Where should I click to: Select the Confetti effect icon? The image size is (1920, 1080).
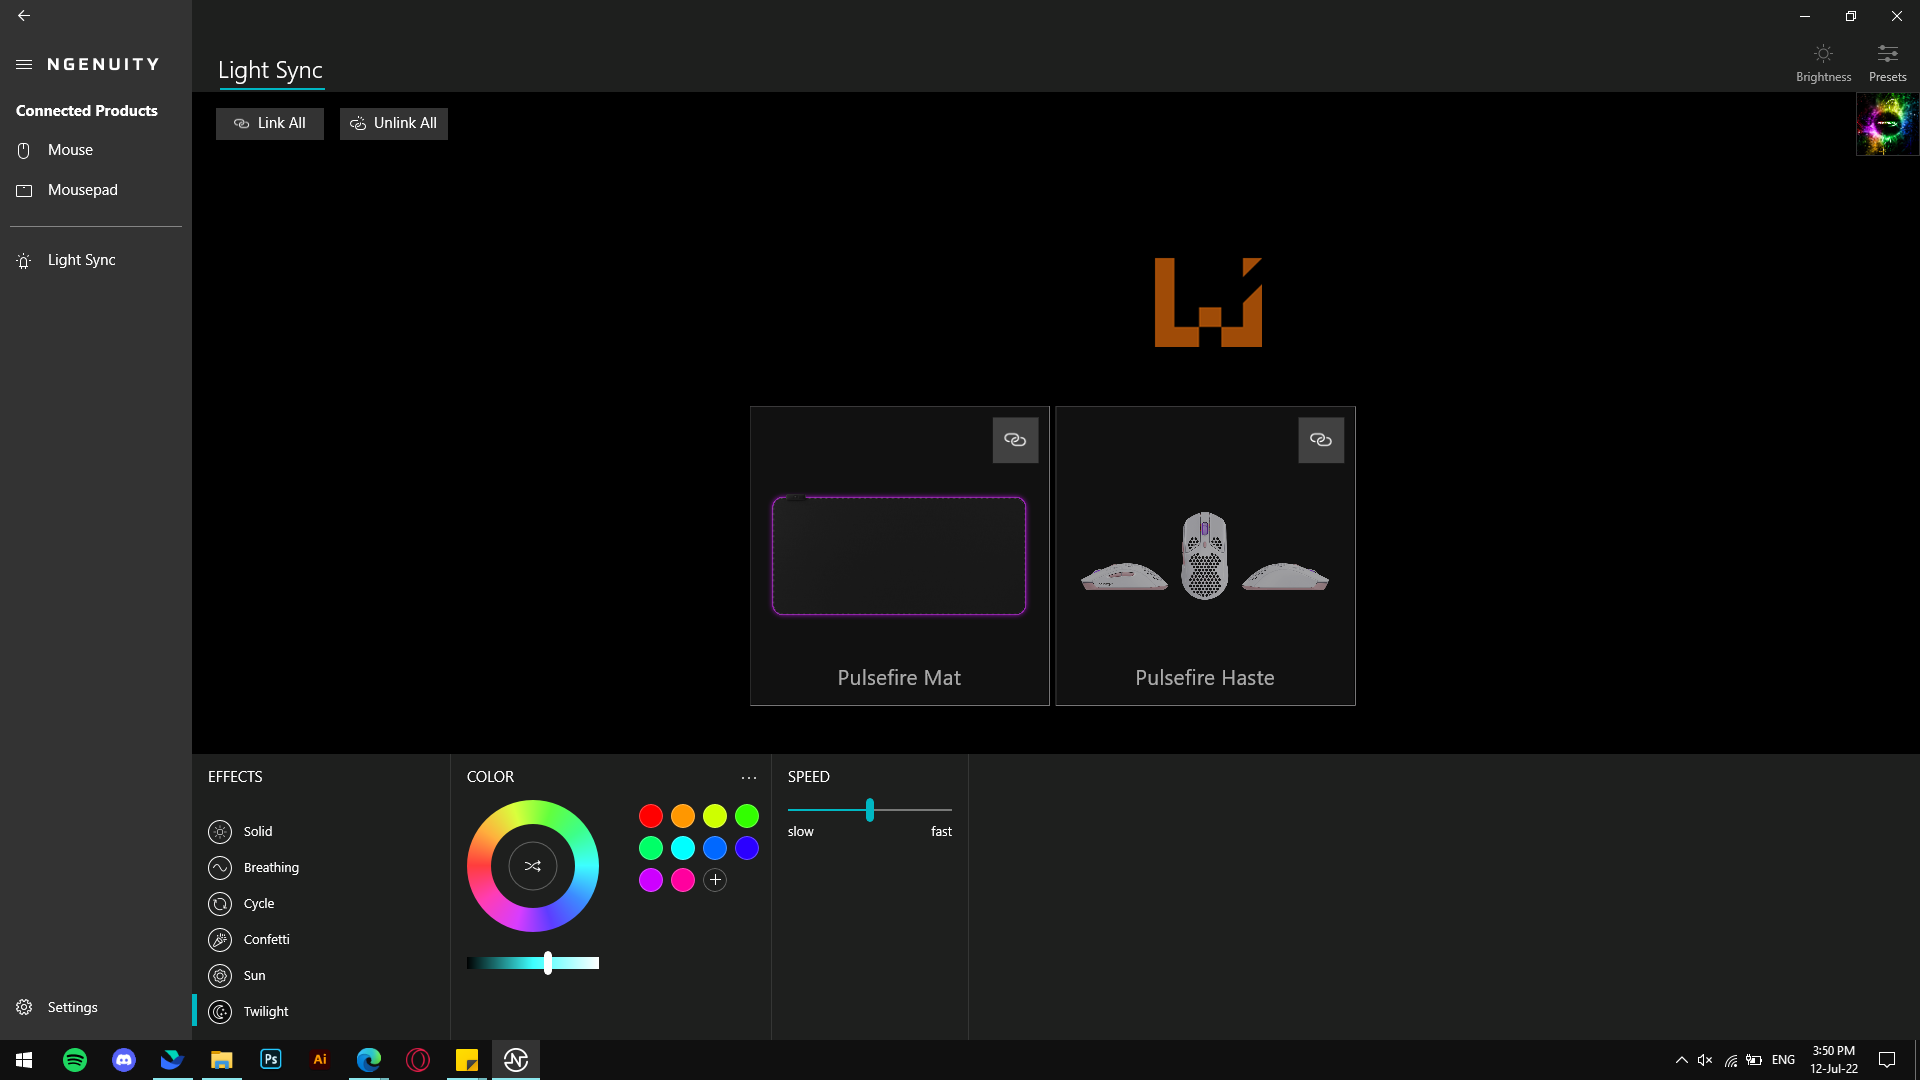click(220, 940)
